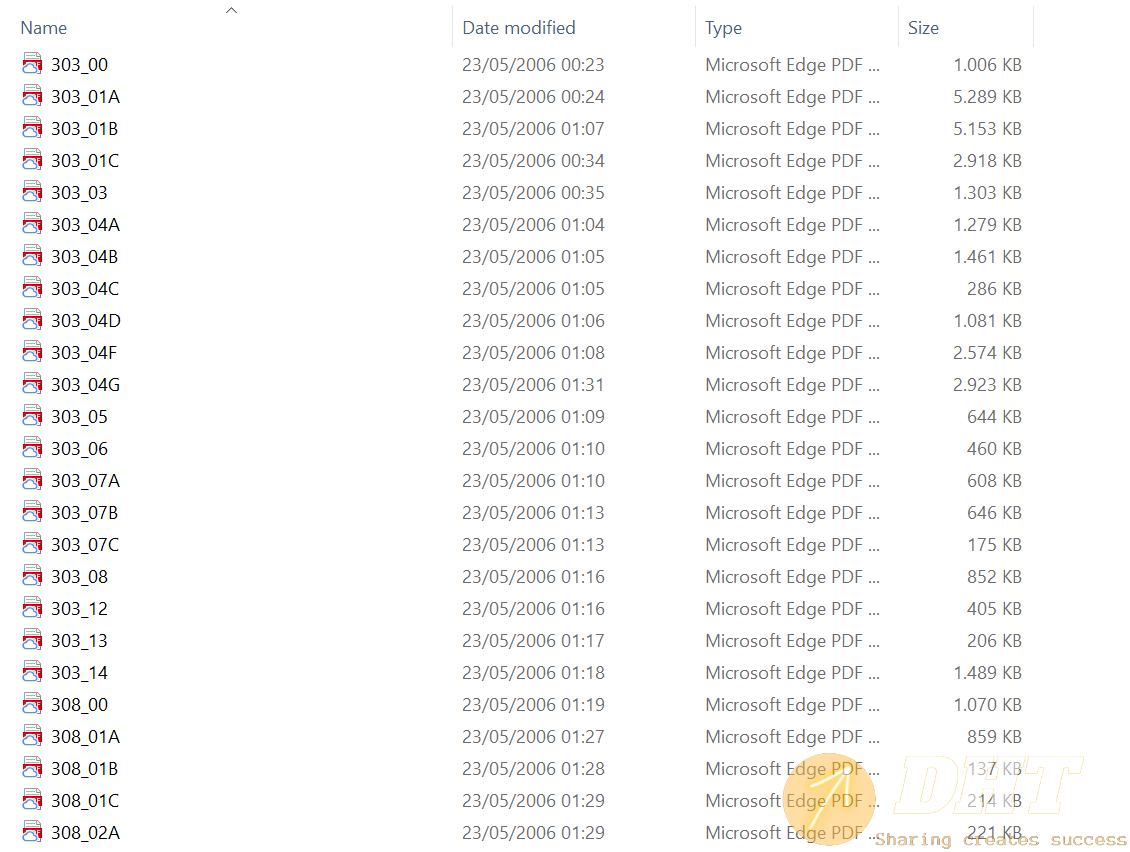Click the PDF icon for 303_08

click(x=32, y=575)
